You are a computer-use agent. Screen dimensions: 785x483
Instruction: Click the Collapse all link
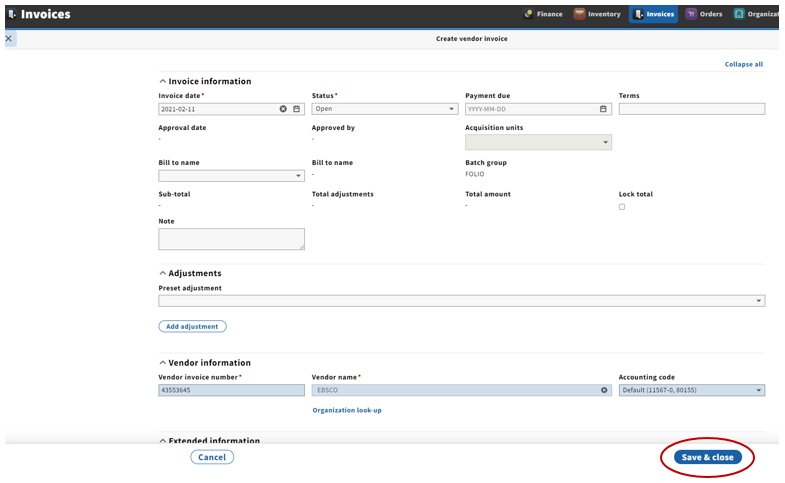point(743,64)
